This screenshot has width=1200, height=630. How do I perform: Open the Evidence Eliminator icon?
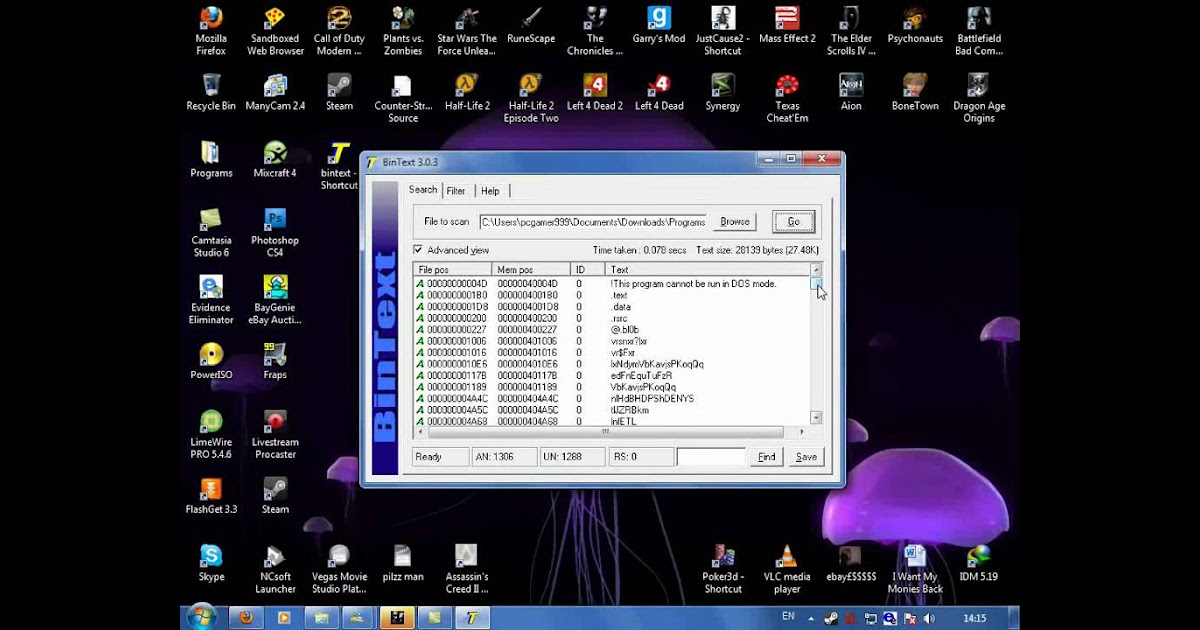click(x=211, y=300)
